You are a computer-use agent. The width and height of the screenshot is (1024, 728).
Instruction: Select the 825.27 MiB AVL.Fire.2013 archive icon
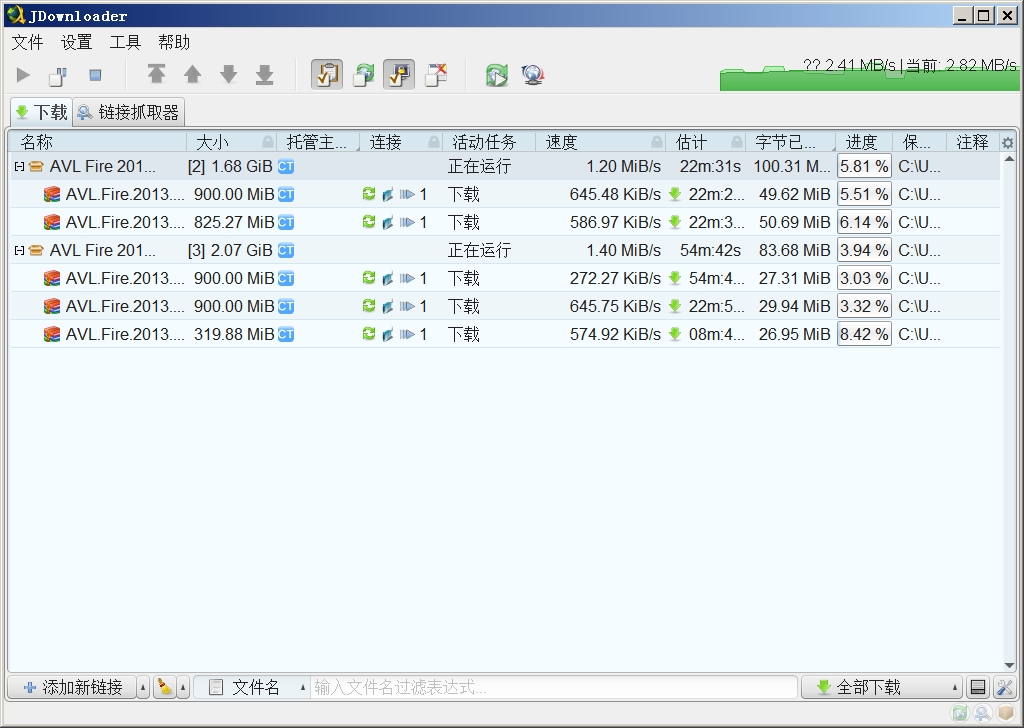pos(52,223)
